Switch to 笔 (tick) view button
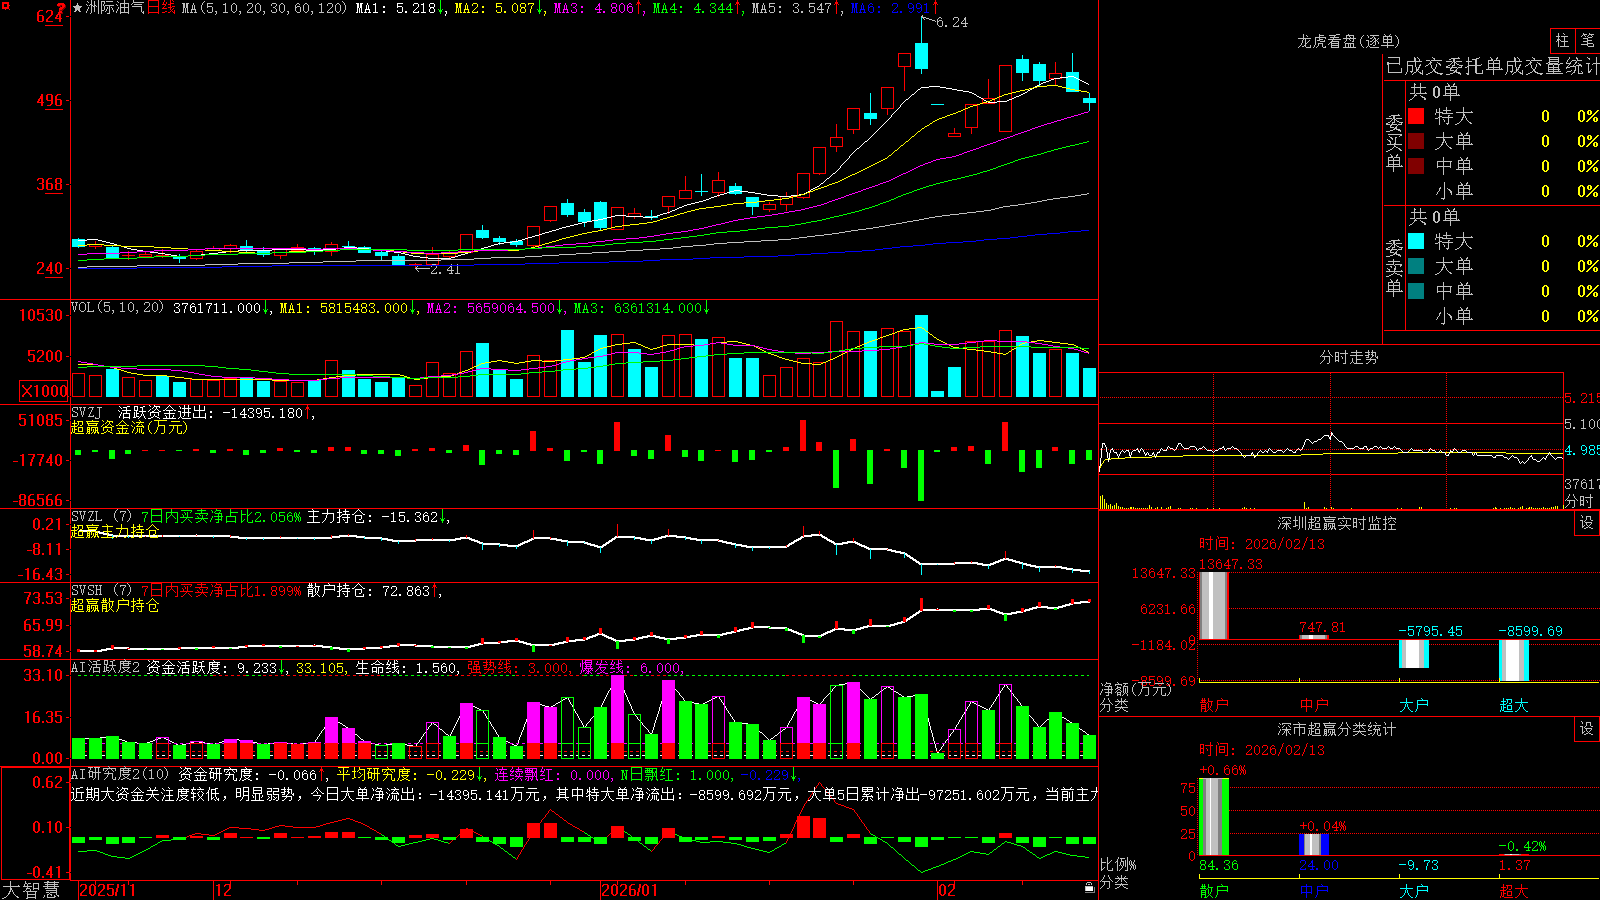1600x900 pixels. coord(1587,40)
